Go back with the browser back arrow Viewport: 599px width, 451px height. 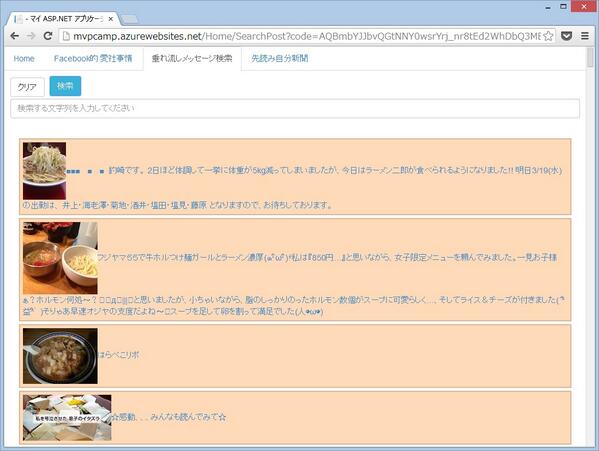(x=15, y=36)
